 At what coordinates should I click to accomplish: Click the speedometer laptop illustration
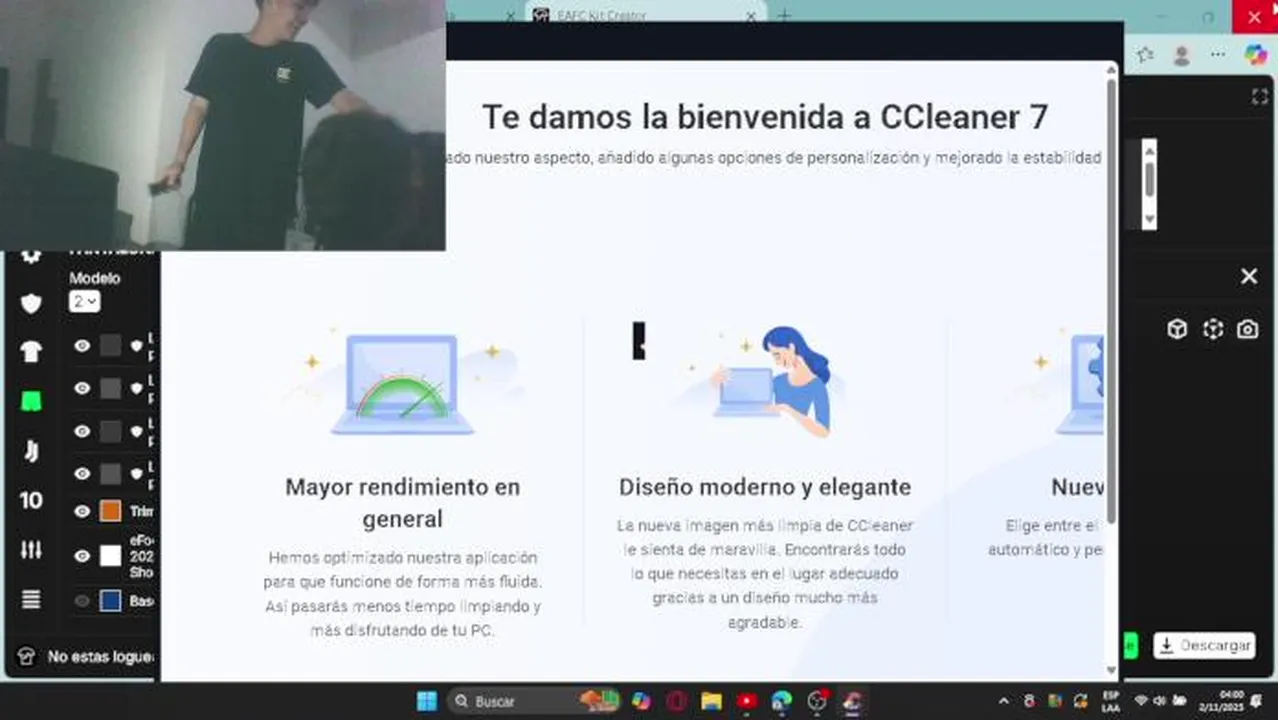403,385
